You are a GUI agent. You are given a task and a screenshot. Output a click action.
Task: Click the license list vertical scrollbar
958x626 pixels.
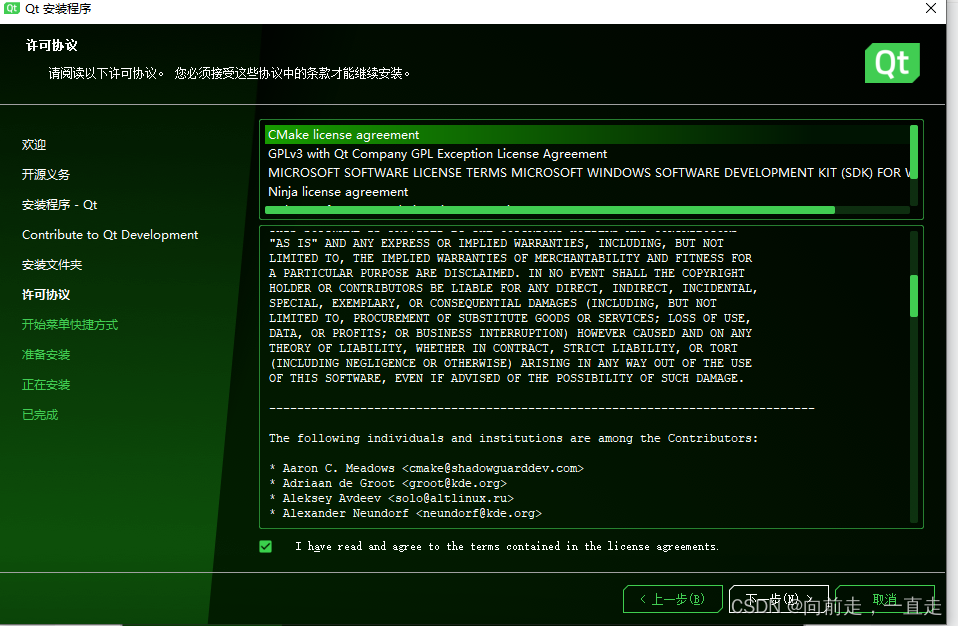pos(914,153)
